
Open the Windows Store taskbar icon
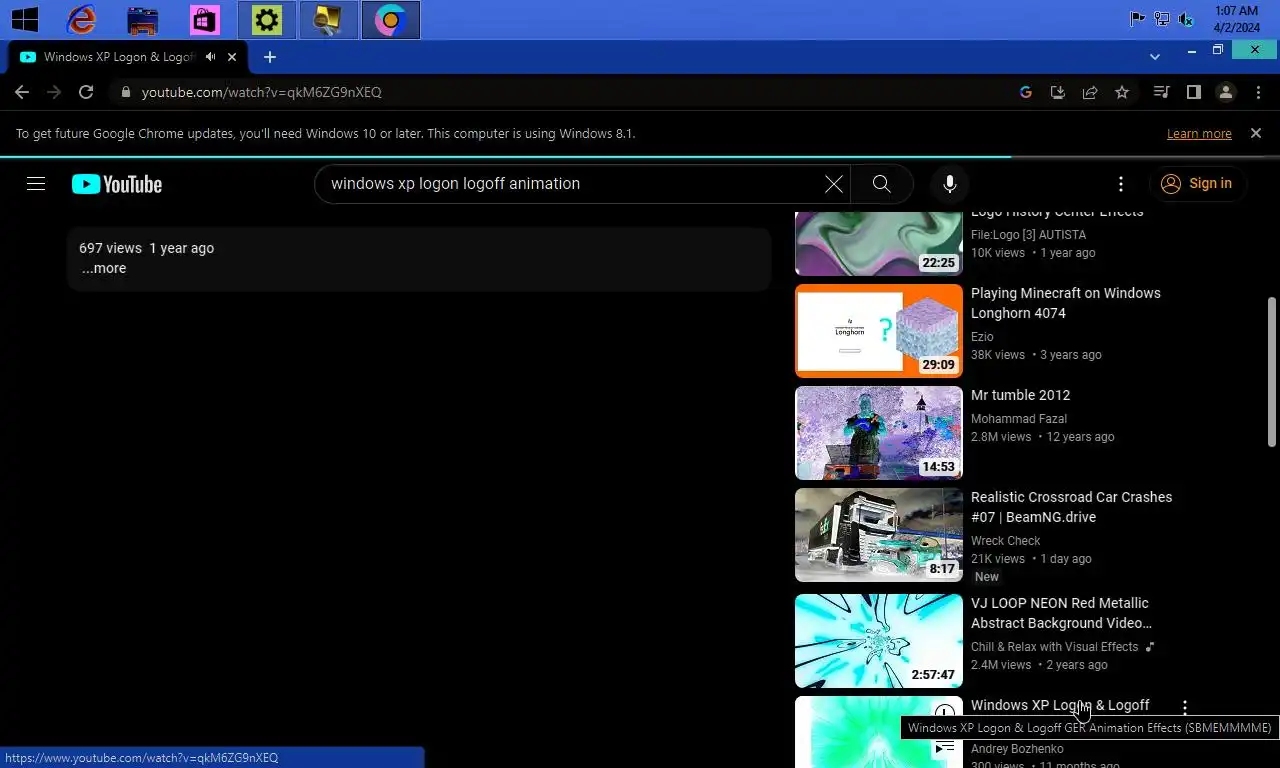[204, 19]
